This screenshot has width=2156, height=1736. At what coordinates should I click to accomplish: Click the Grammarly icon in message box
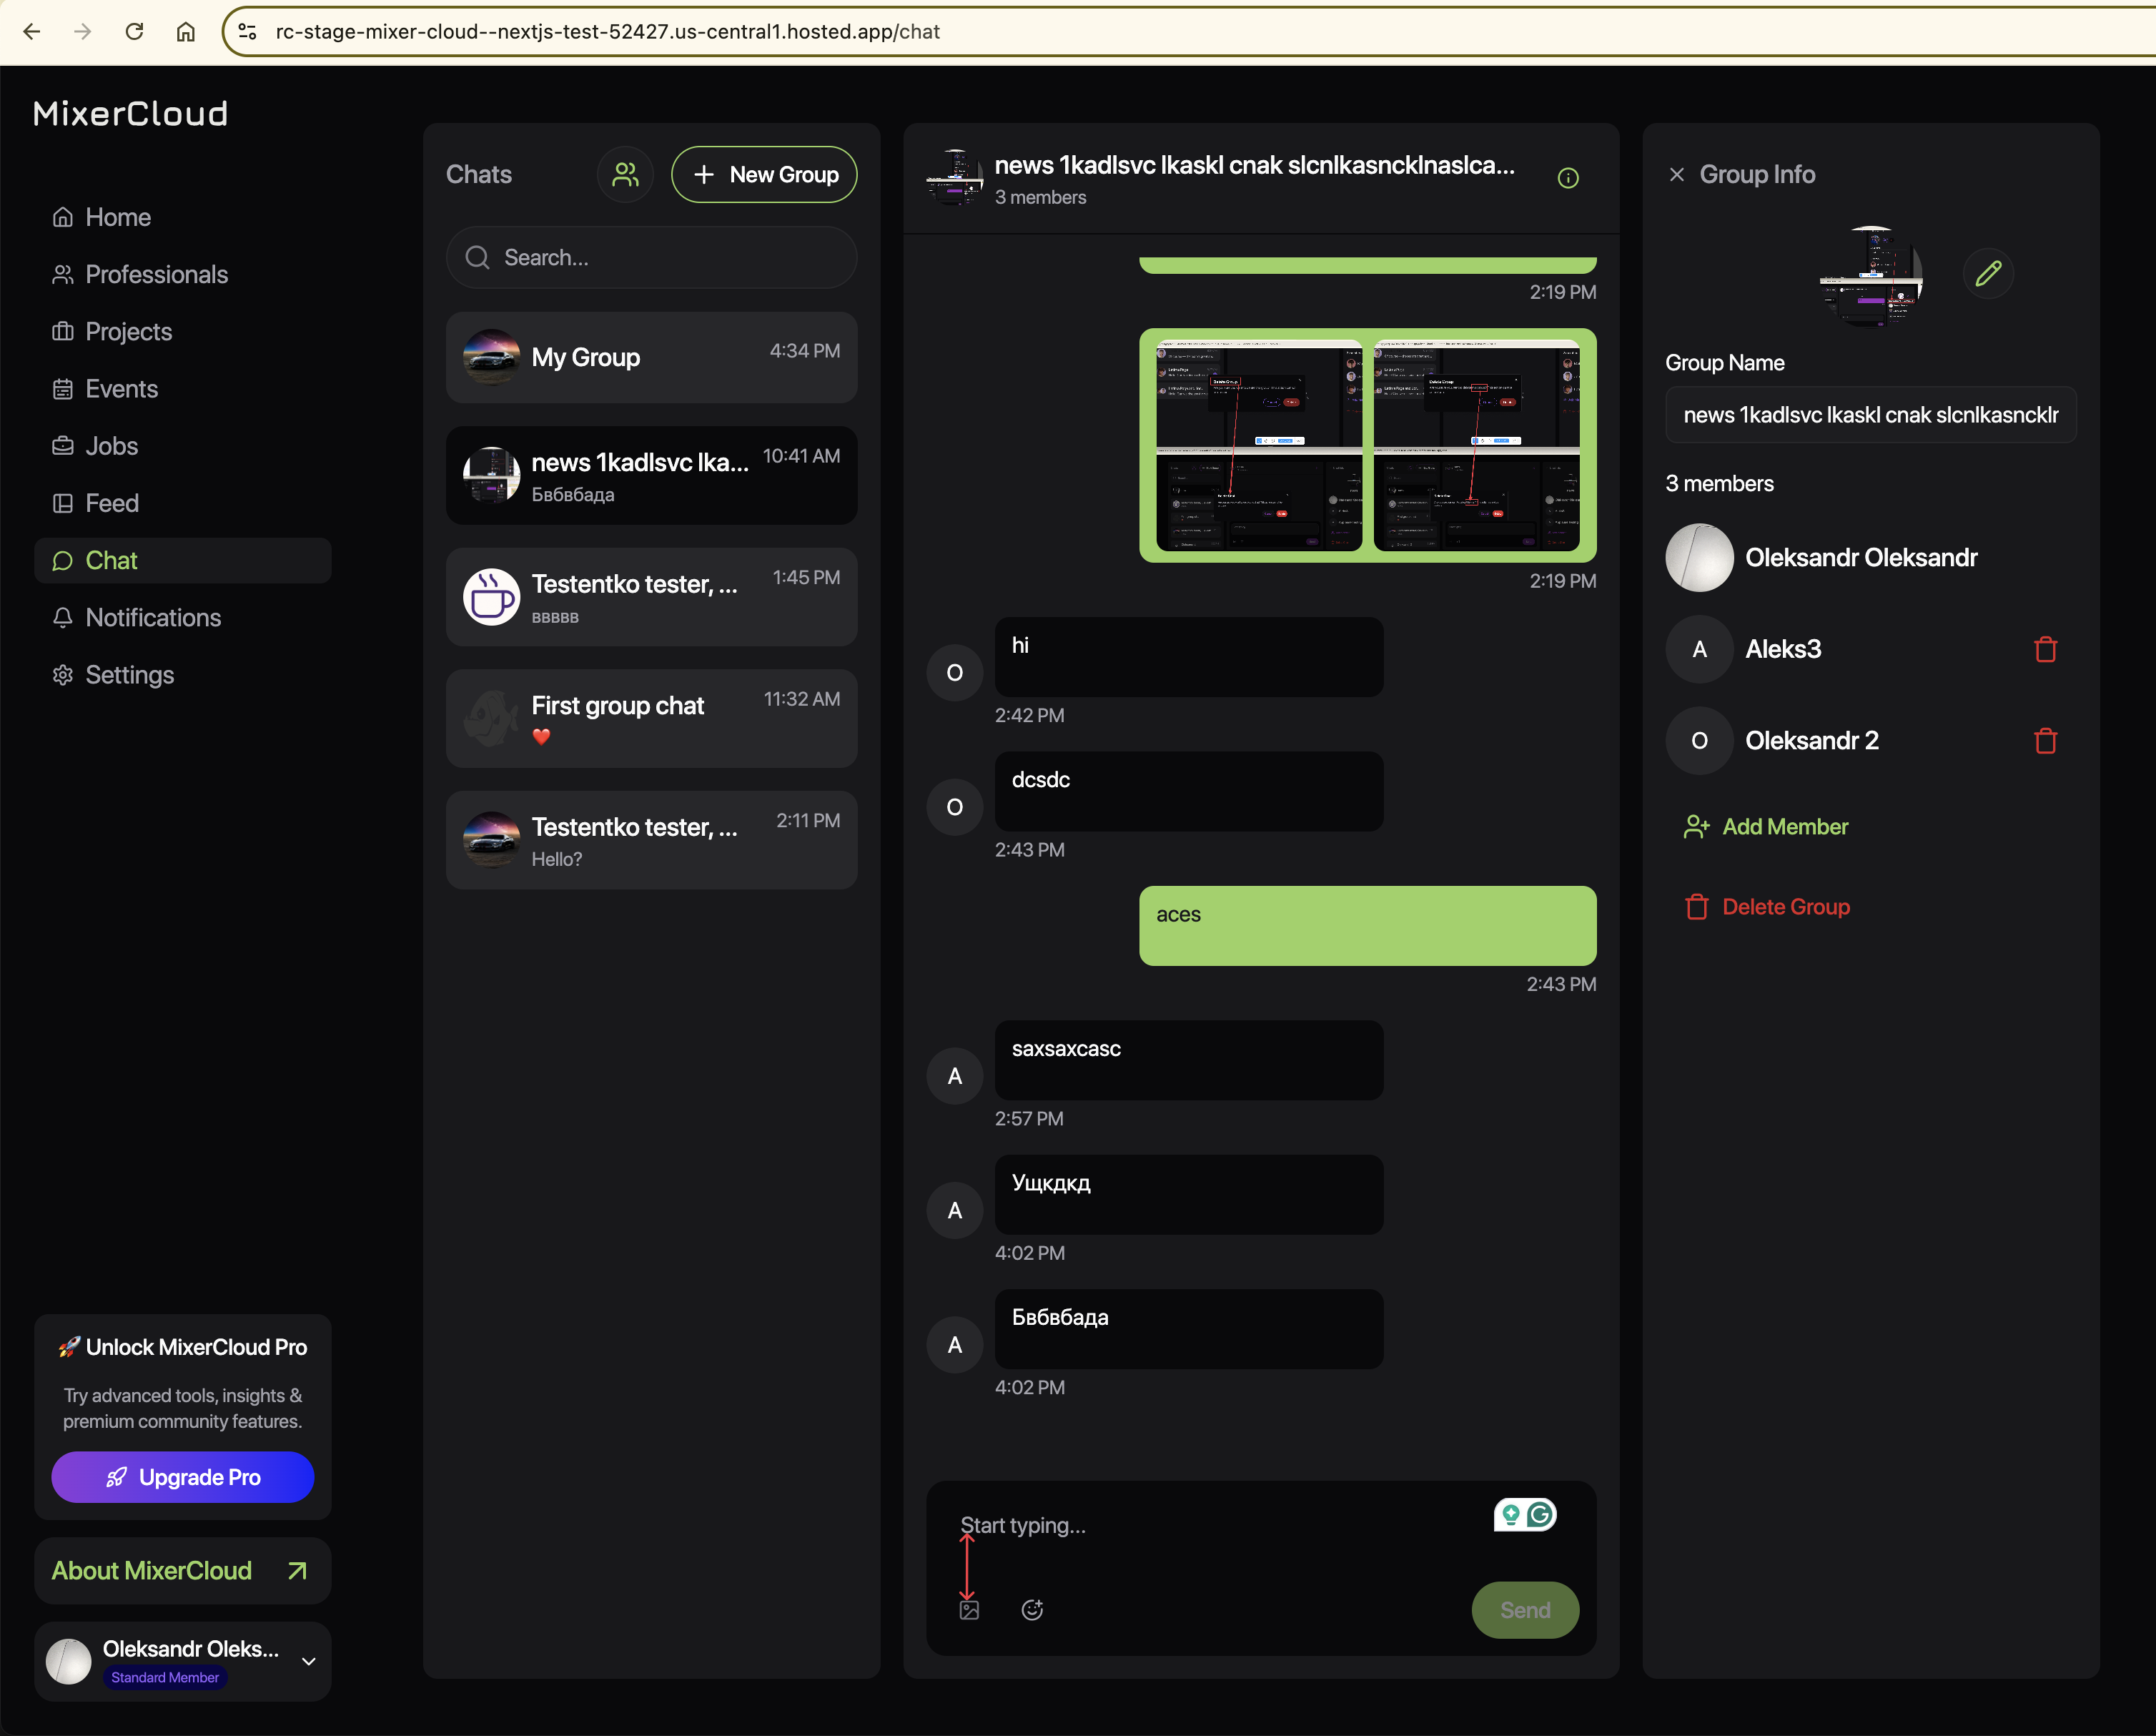click(1540, 1515)
